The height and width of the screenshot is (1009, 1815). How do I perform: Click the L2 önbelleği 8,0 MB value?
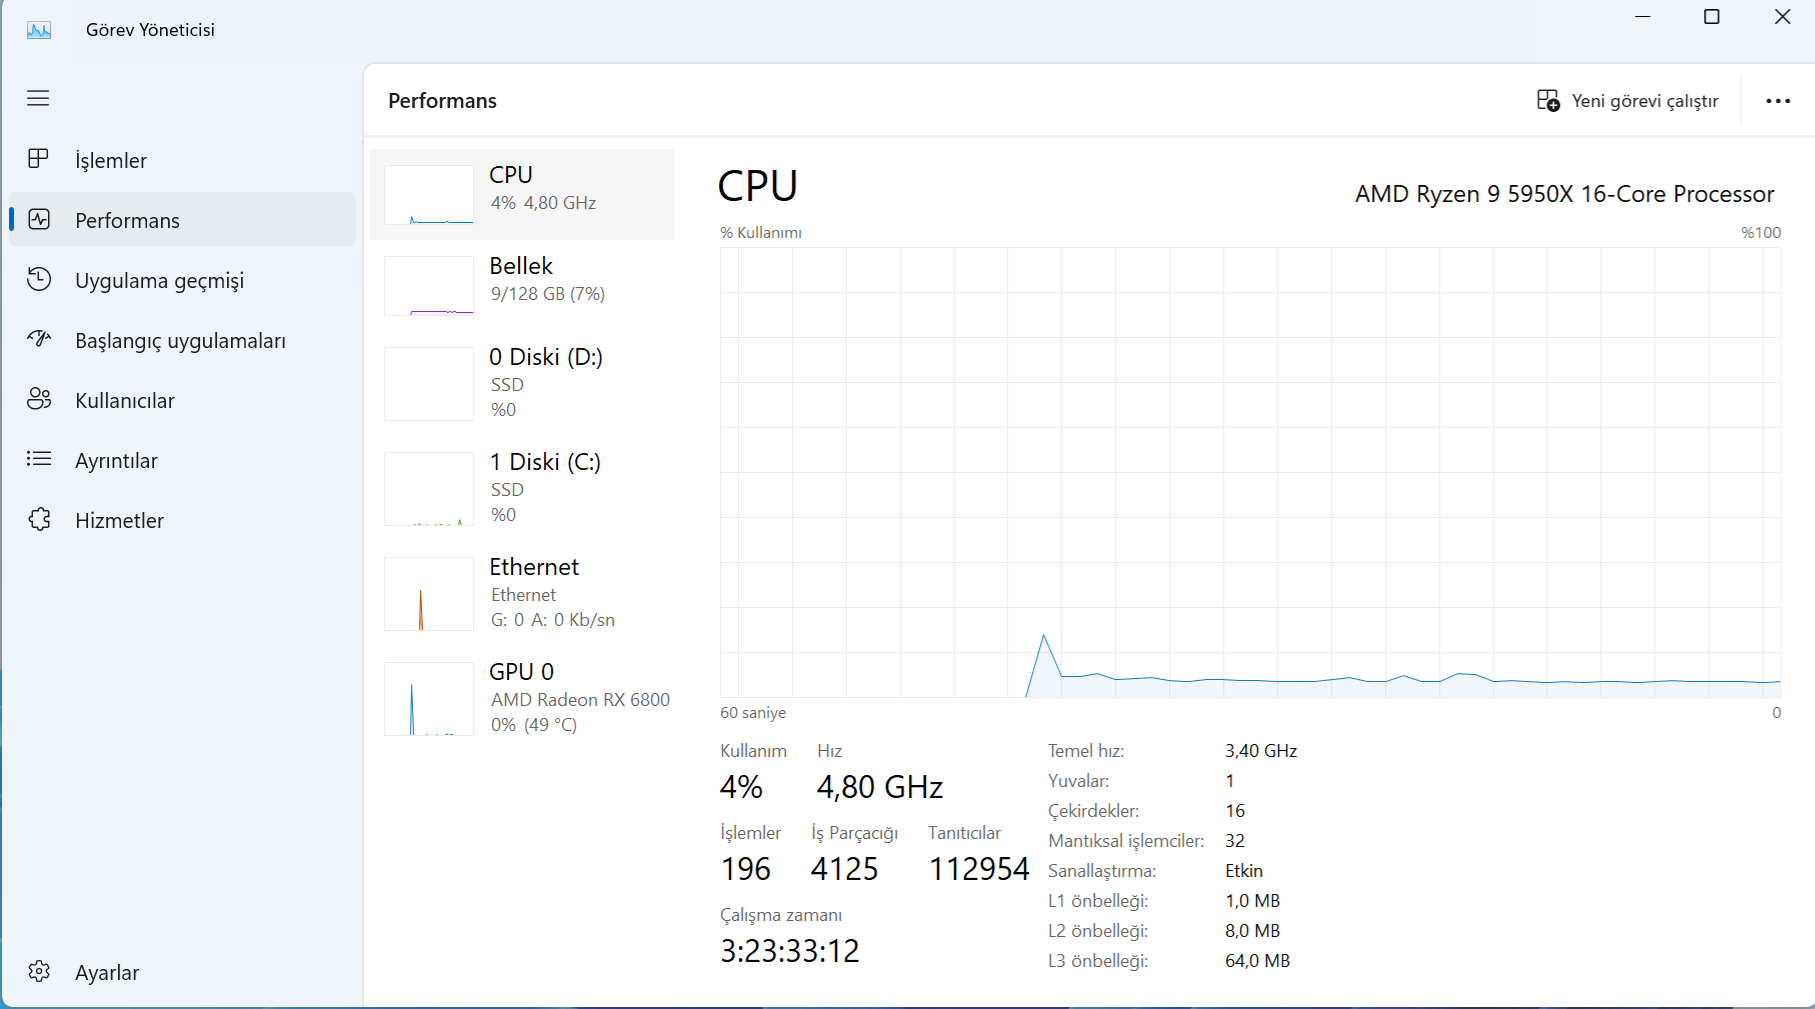click(1253, 931)
